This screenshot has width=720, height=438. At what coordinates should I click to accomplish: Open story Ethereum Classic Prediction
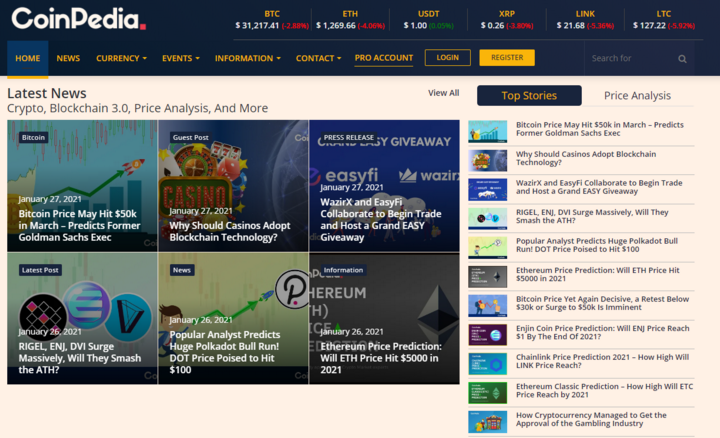(604, 391)
